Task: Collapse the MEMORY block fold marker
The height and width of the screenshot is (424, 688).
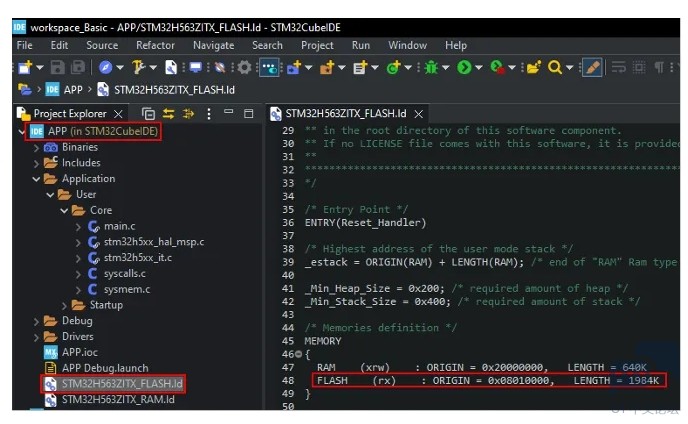Action: [x=298, y=354]
